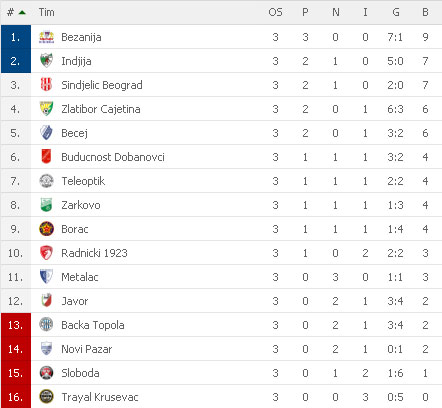Open the Radnicki 1923 team link
This screenshot has height=408, width=442.
click(x=94, y=253)
